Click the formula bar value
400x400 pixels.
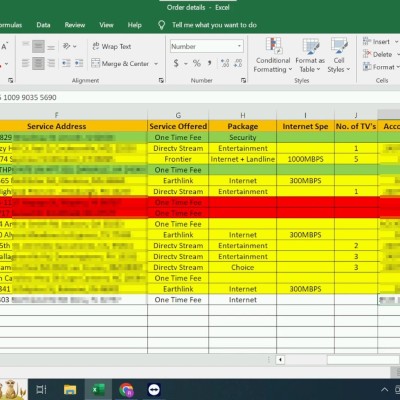pyautogui.click(x=29, y=97)
